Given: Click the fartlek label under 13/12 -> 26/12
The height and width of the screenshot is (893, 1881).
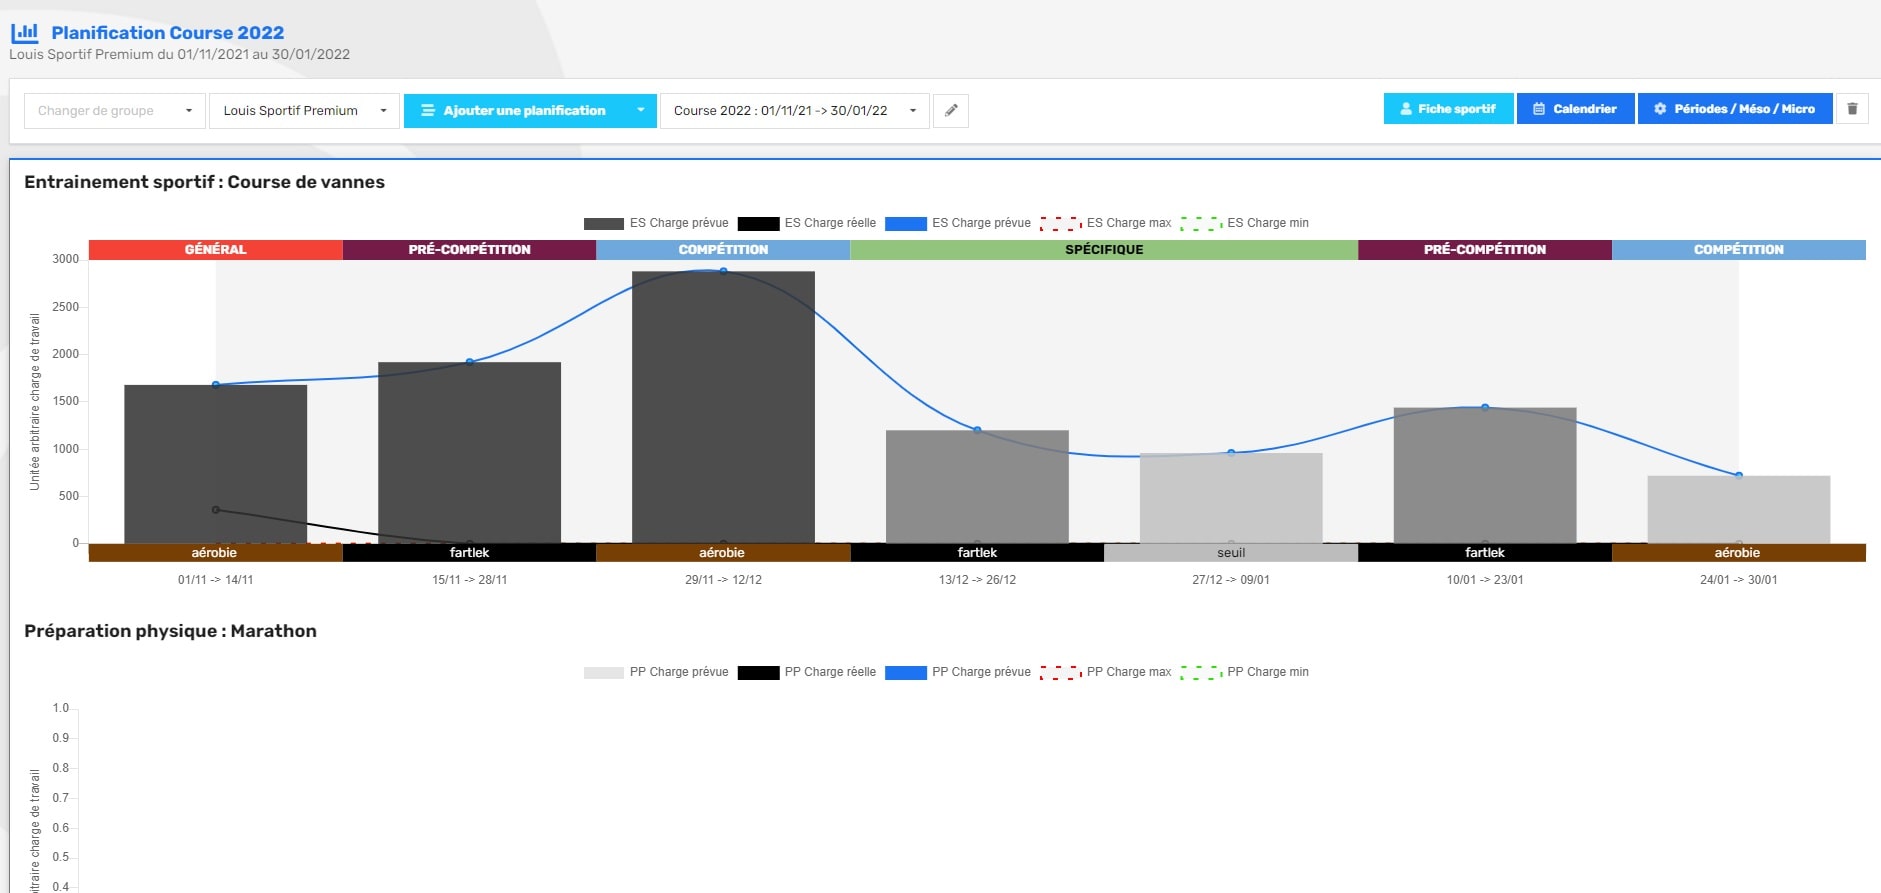Looking at the screenshot, I should pos(977,553).
